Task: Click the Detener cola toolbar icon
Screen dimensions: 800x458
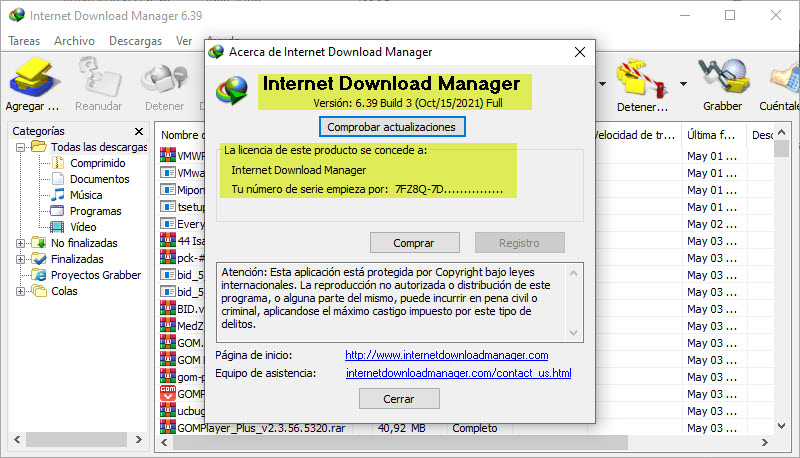Action: [641, 79]
